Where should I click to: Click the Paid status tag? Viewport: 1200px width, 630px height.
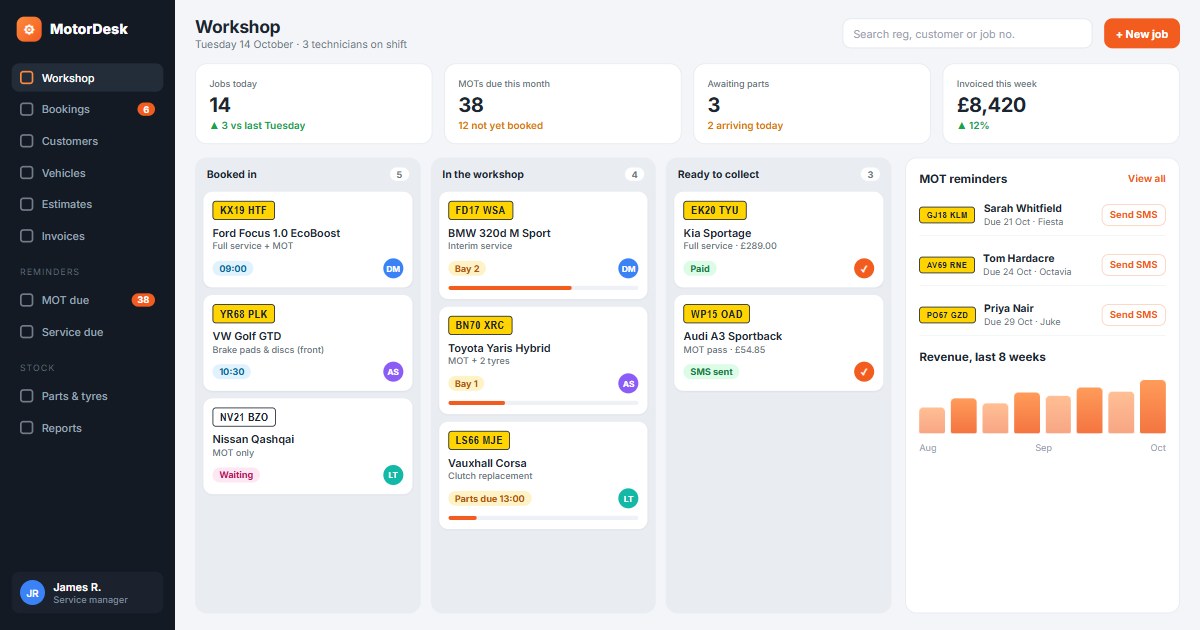coord(700,269)
